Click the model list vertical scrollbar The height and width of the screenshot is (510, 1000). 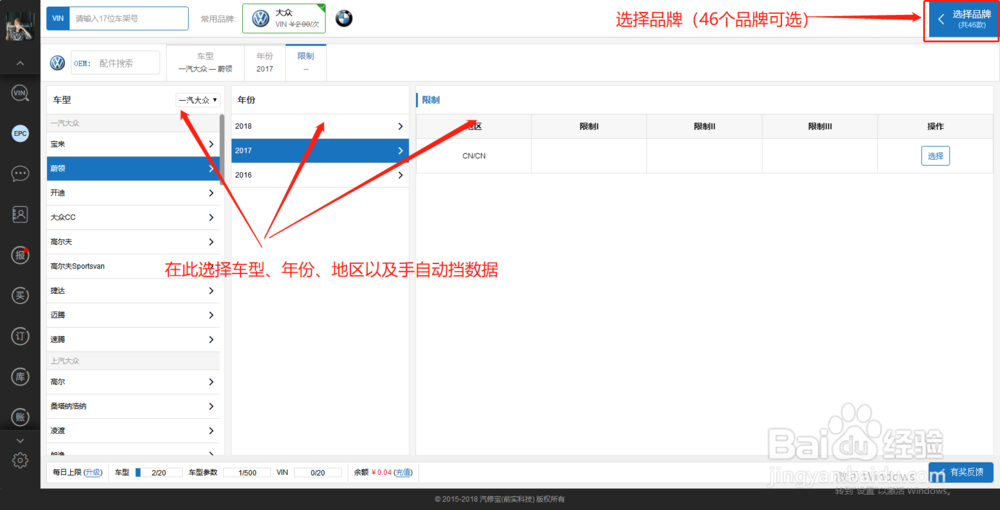tap(221, 150)
